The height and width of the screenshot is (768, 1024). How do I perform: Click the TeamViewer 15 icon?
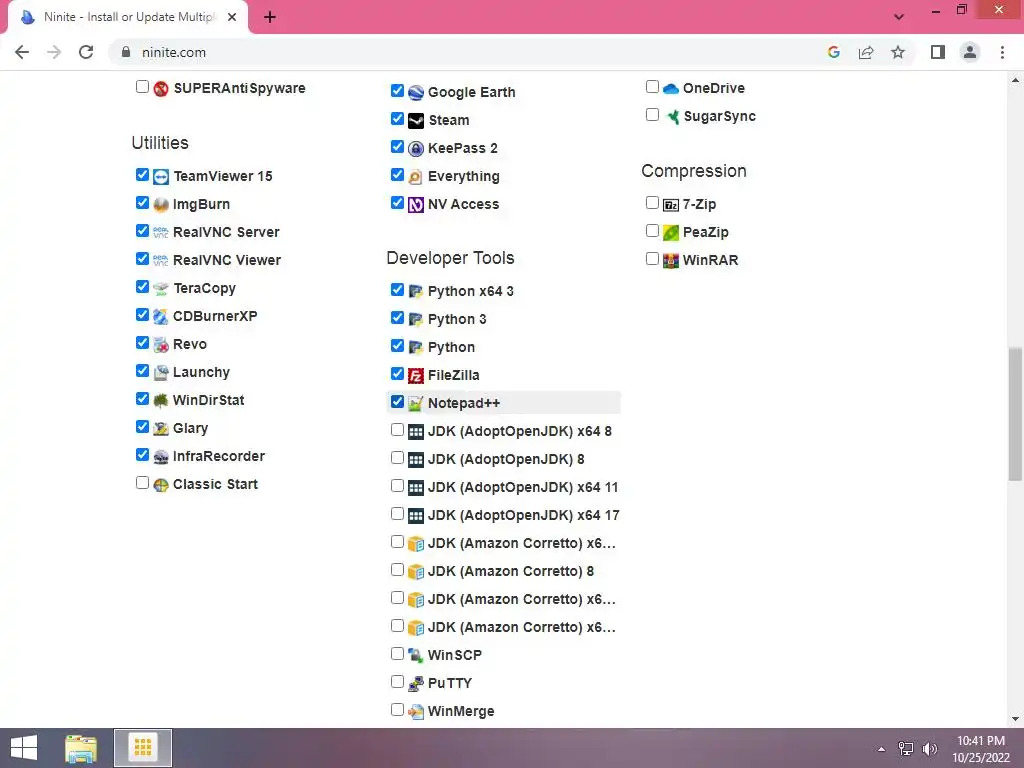(x=161, y=177)
